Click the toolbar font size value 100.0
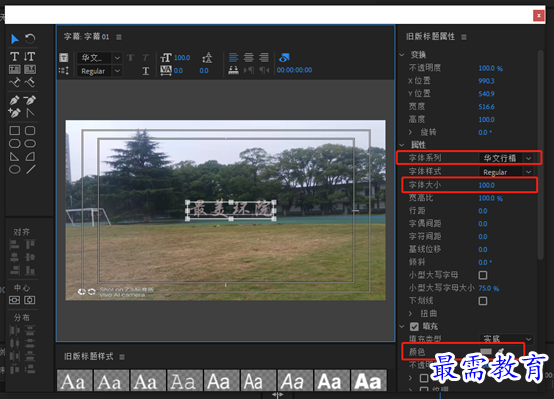 tap(182, 58)
